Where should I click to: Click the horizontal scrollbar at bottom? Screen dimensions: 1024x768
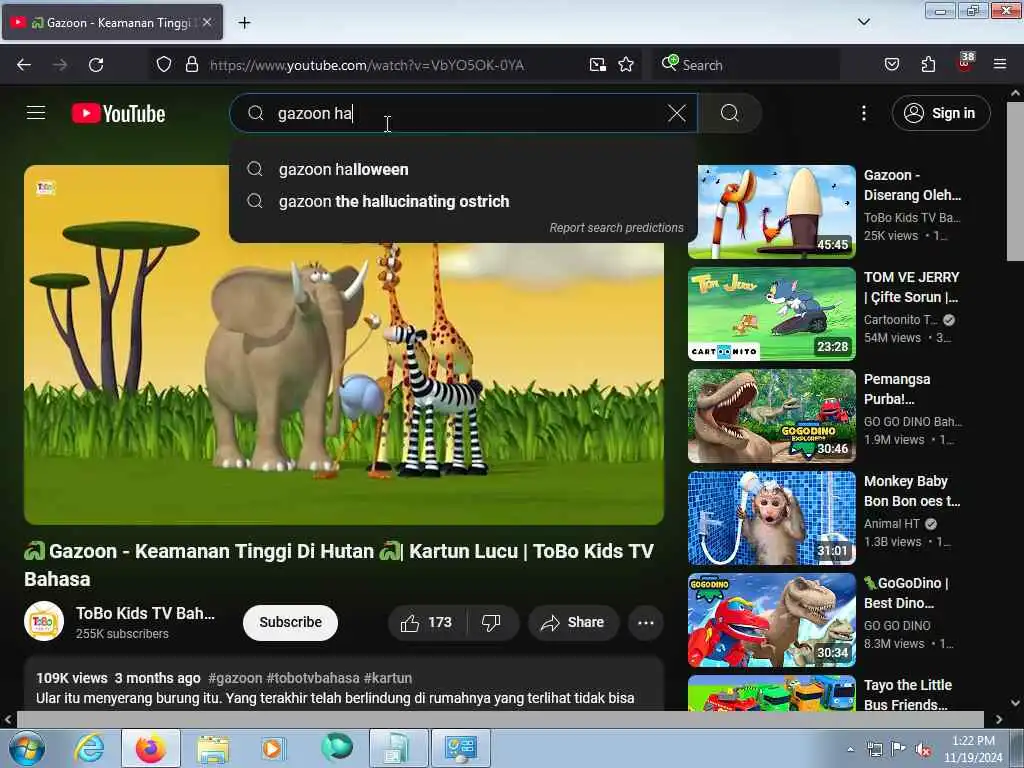click(x=500, y=719)
